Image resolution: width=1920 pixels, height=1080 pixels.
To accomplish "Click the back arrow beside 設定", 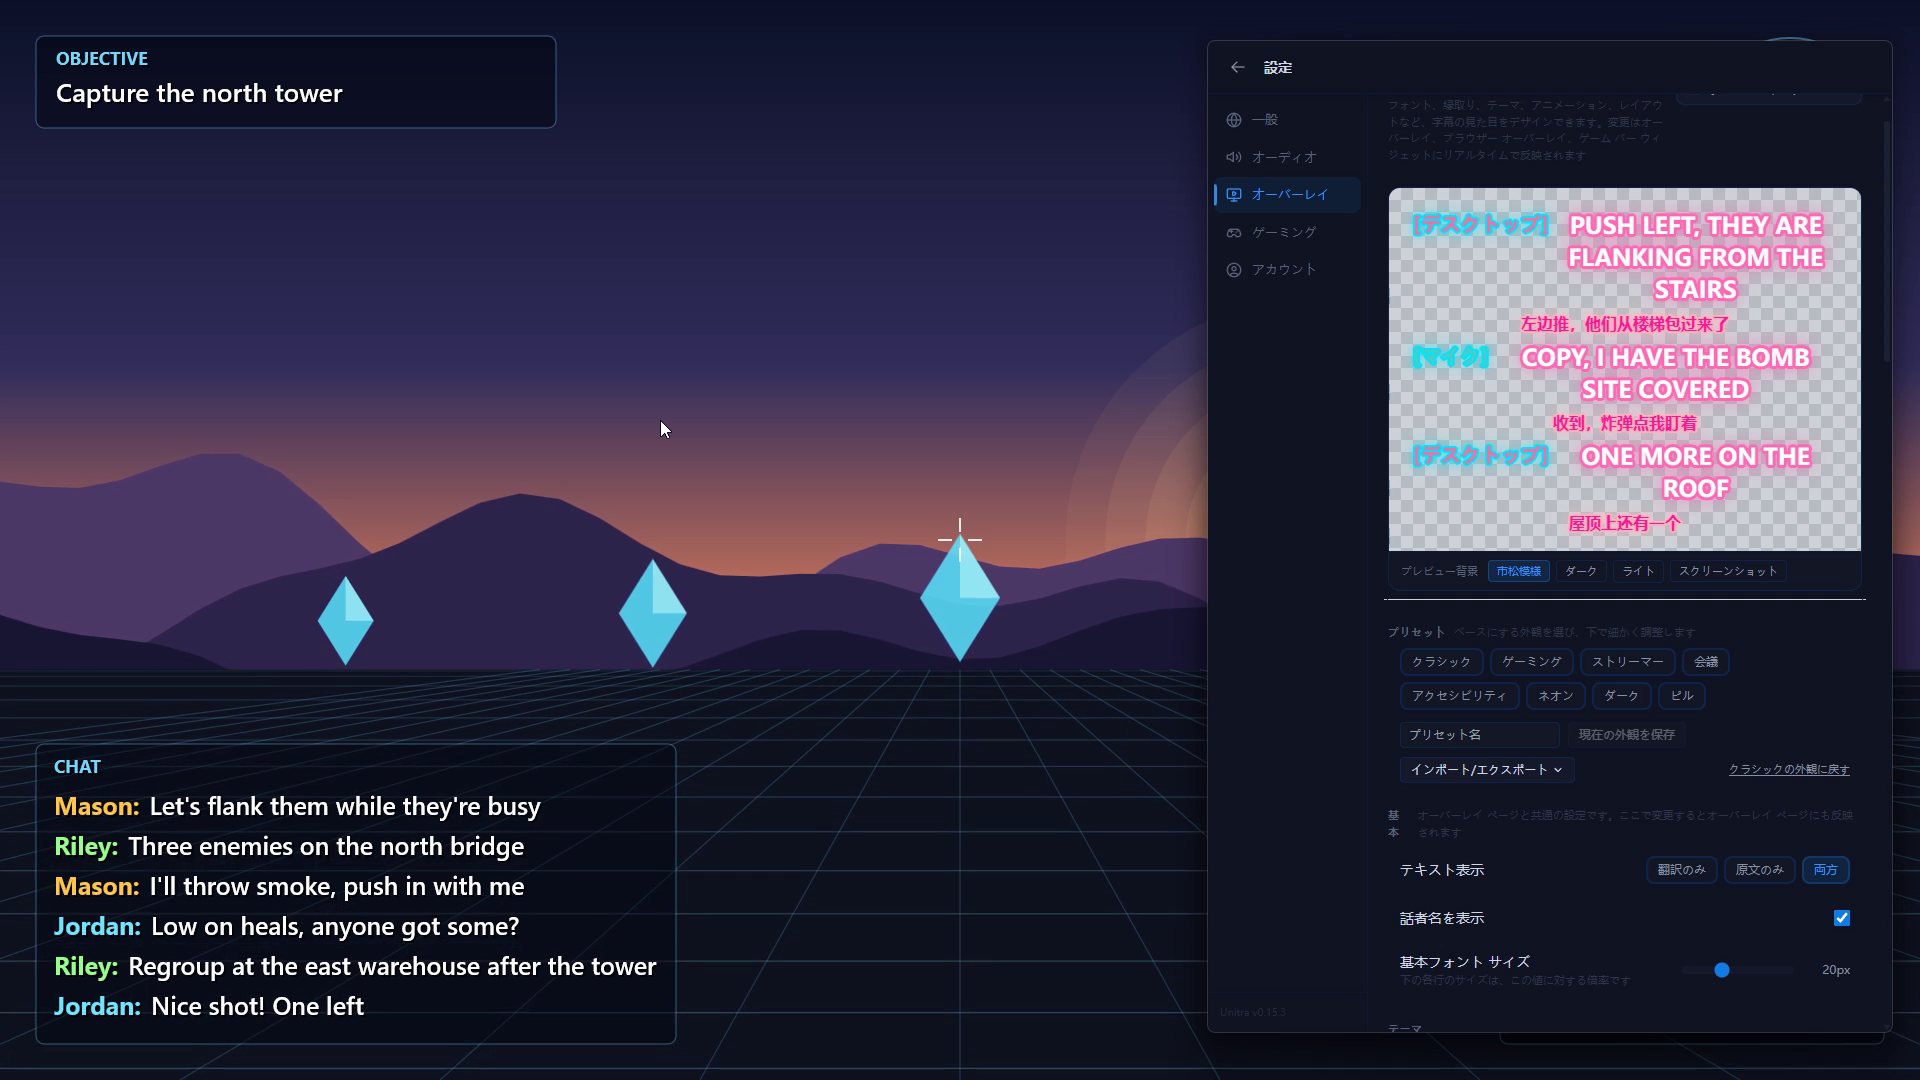I will pyautogui.click(x=1237, y=67).
